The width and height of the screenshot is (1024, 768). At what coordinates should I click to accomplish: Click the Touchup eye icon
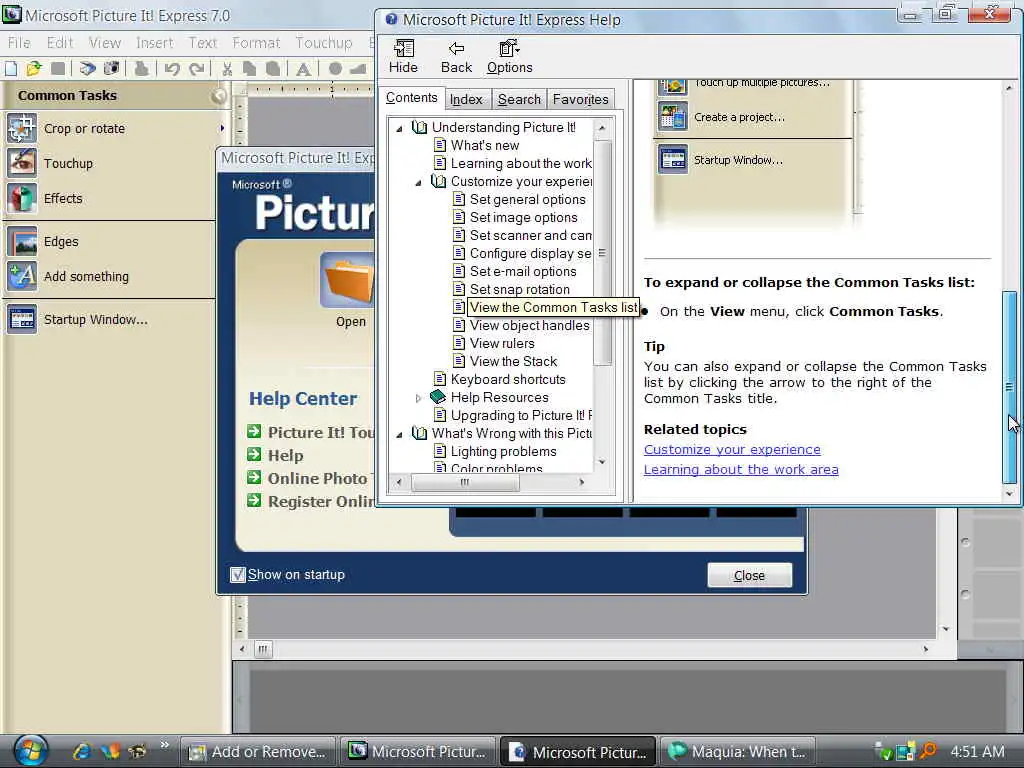pyautogui.click(x=22, y=163)
